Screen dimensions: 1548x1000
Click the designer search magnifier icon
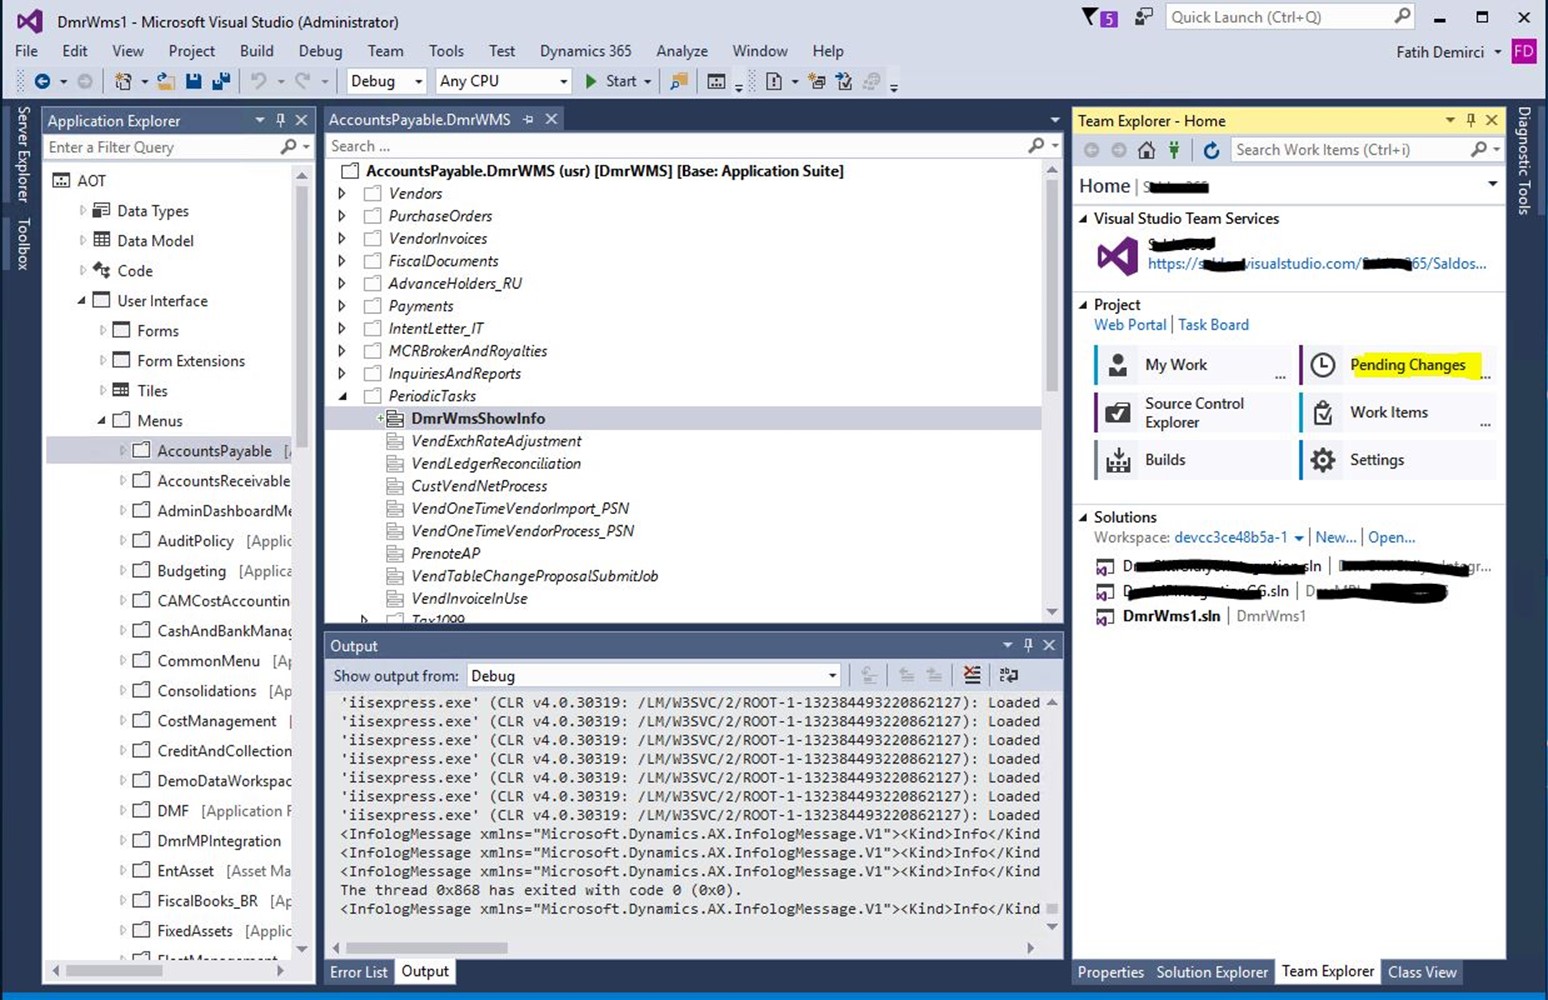click(x=1036, y=146)
